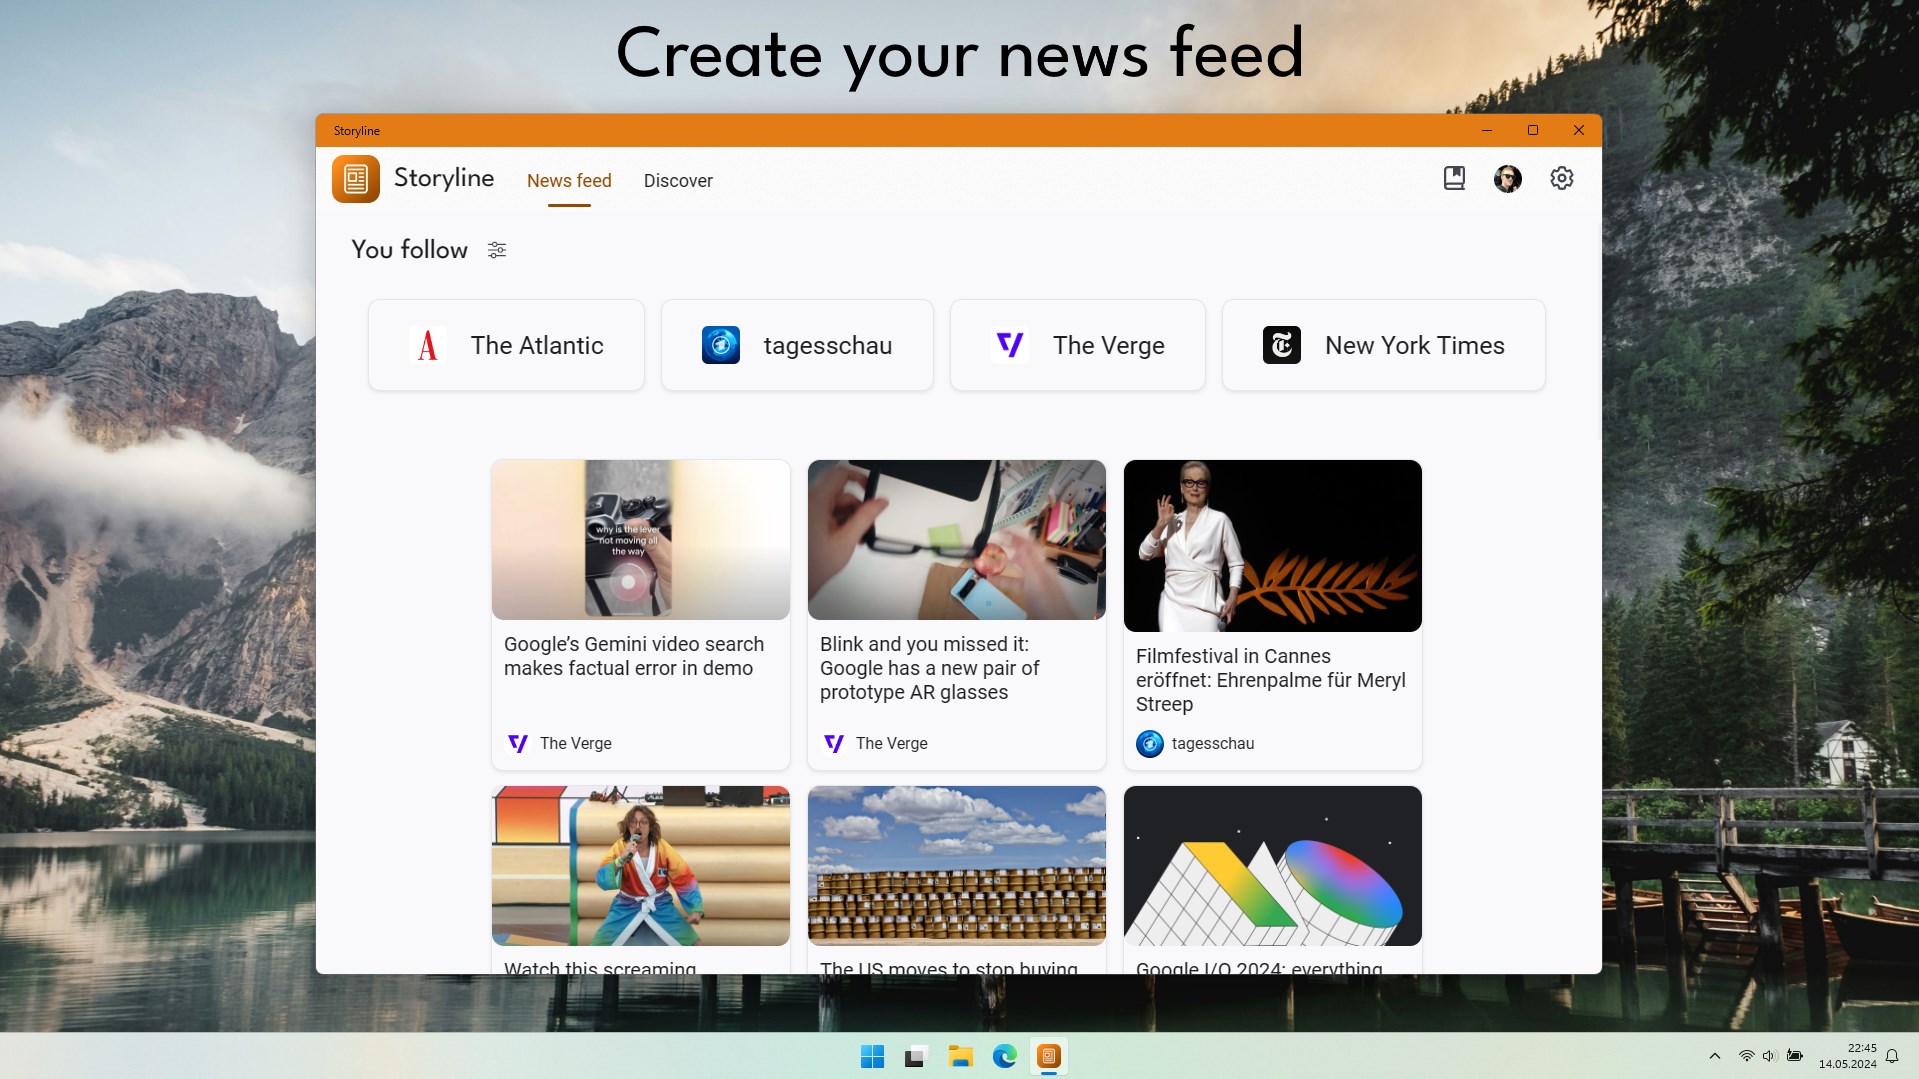The width and height of the screenshot is (1919, 1079).
Task: Open Google's Gemini video search article headline
Action: coord(634,656)
